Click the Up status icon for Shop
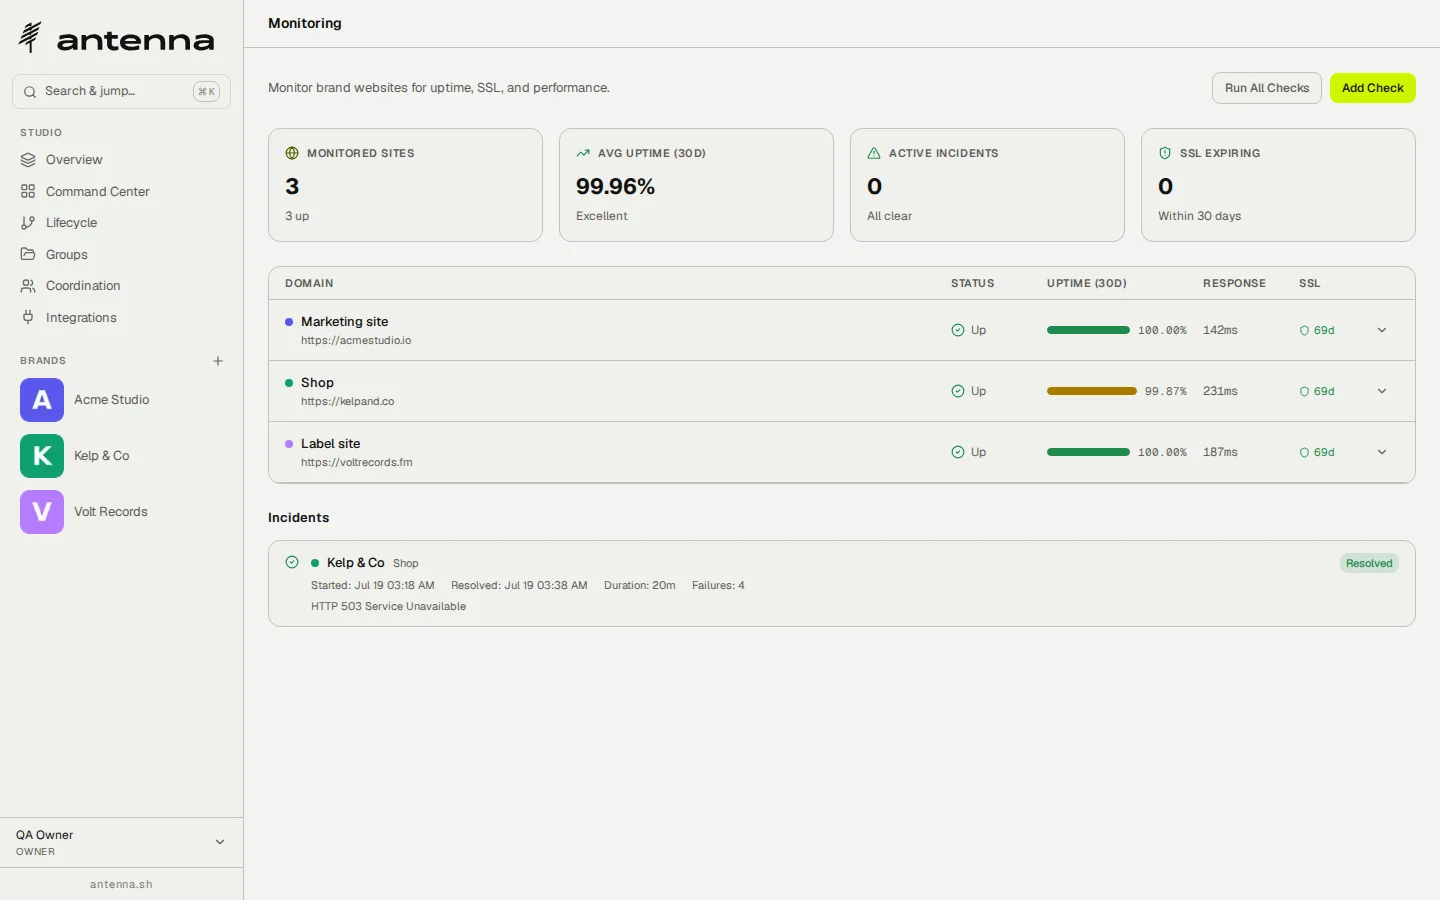 (958, 391)
